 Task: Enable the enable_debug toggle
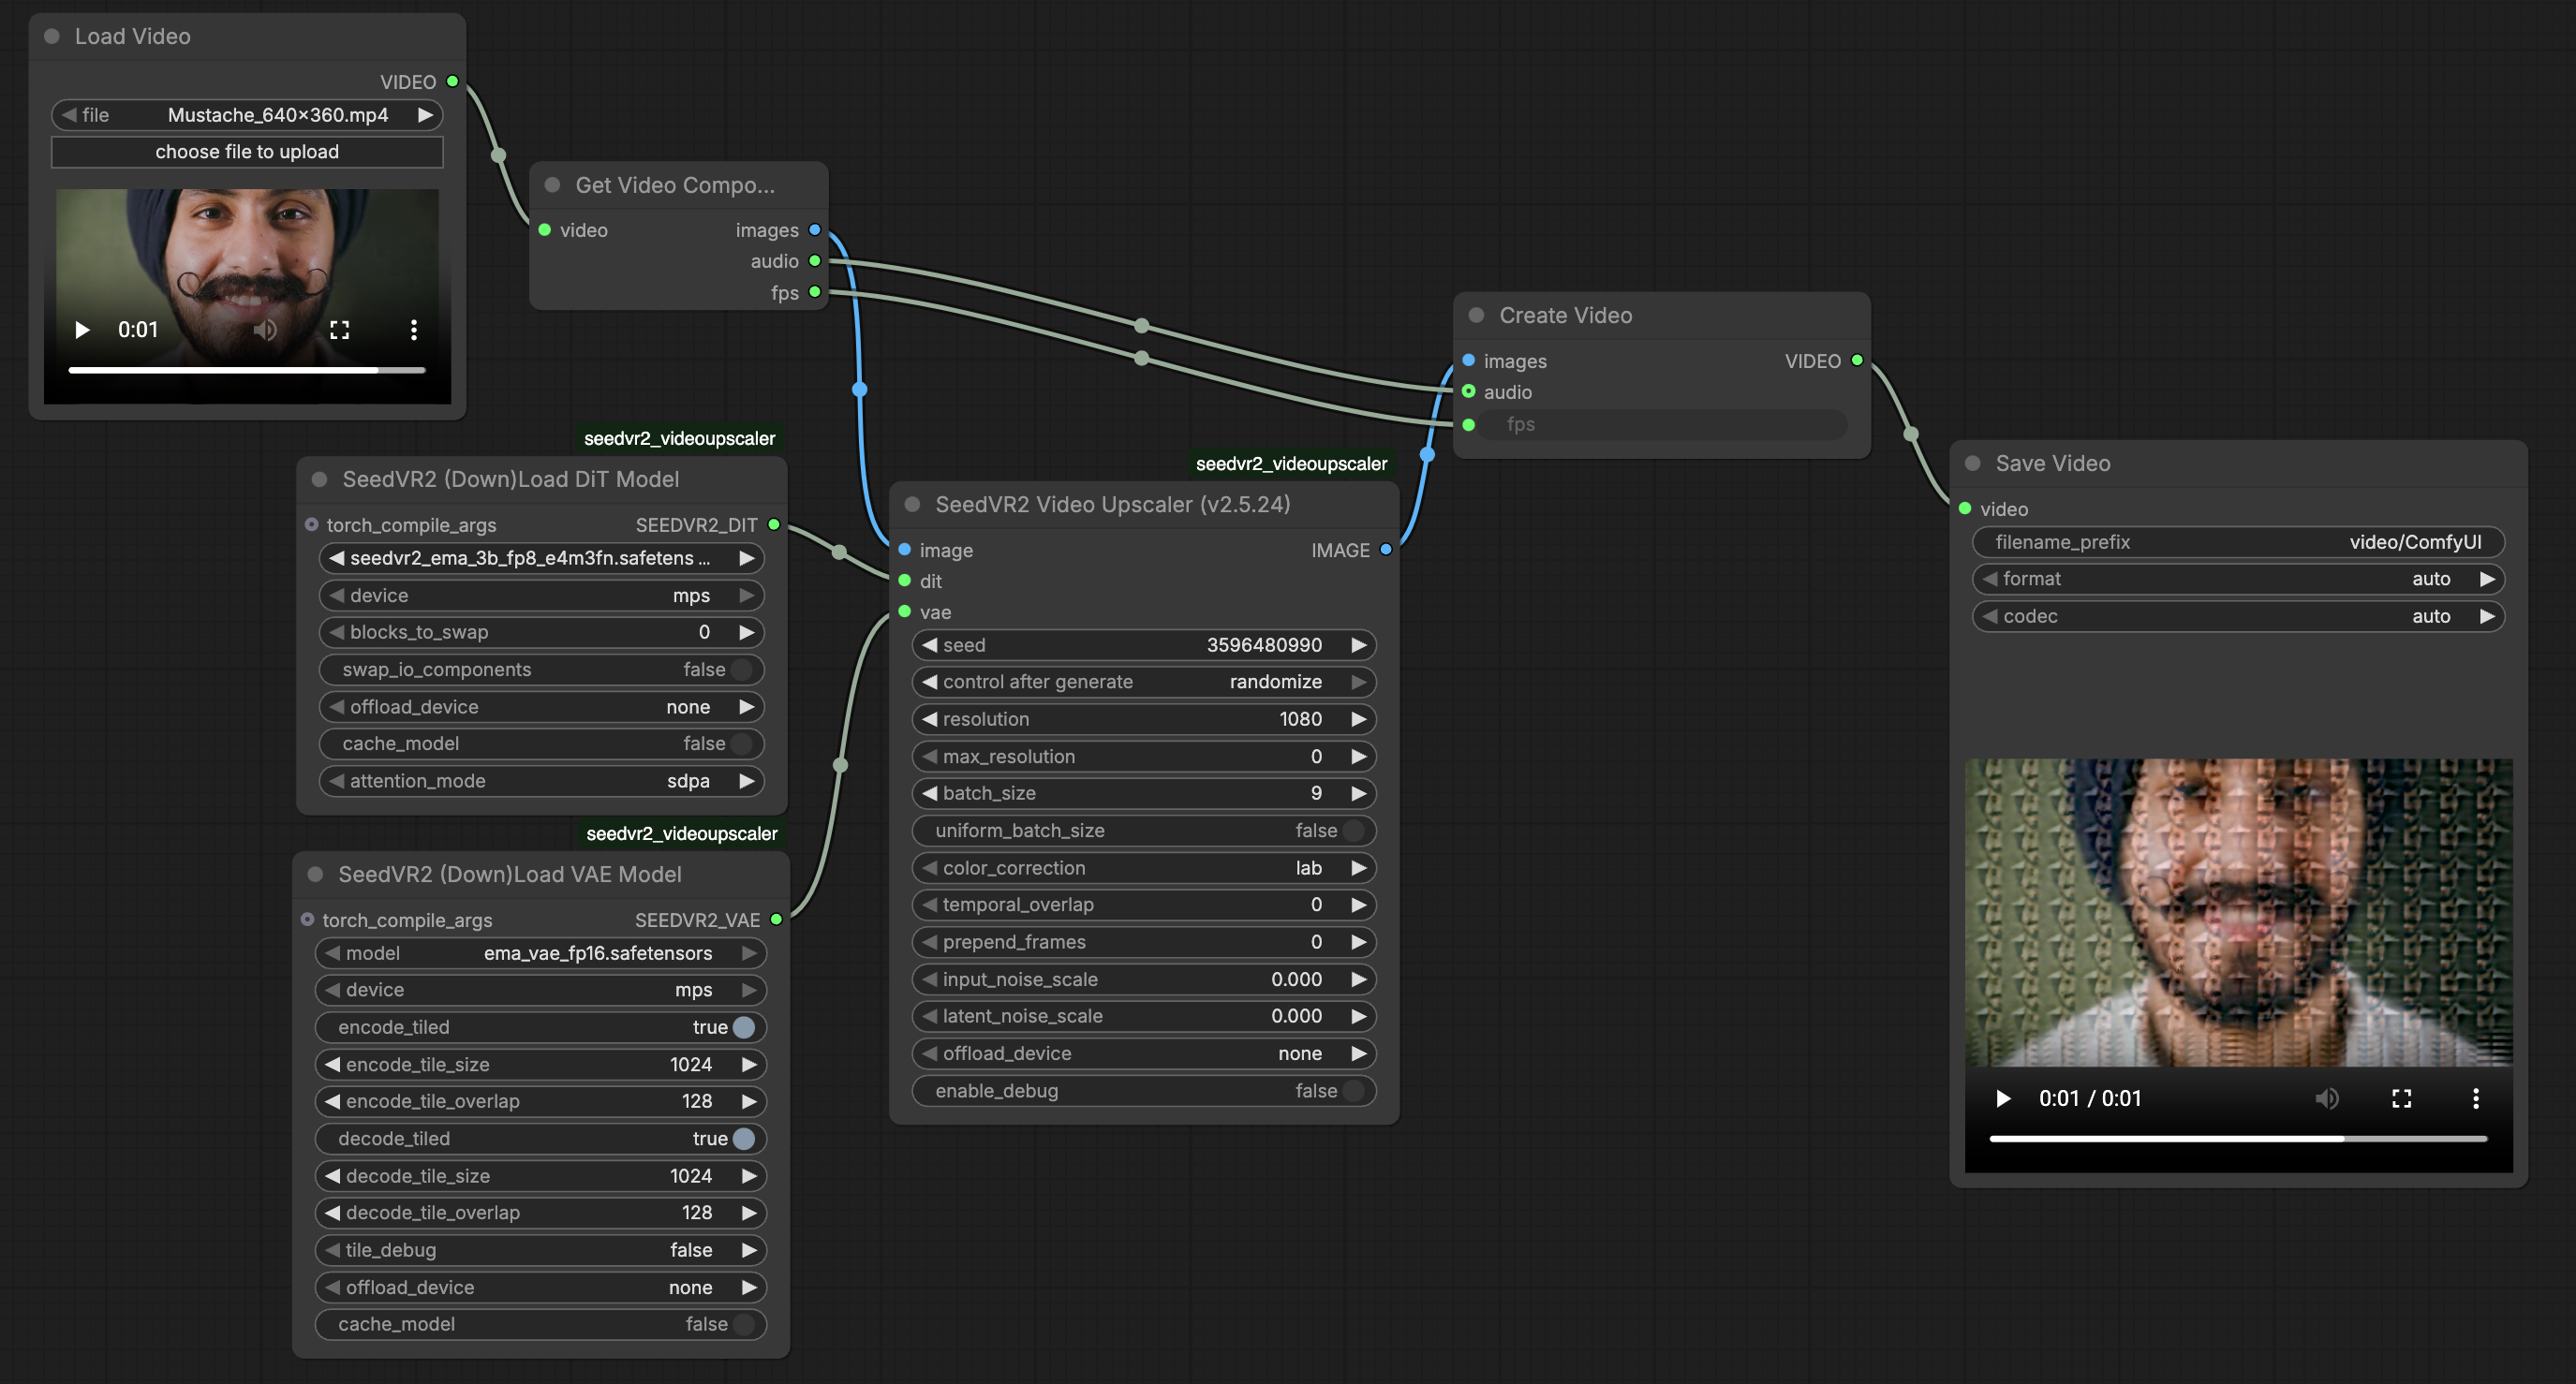click(x=1353, y=1091)
